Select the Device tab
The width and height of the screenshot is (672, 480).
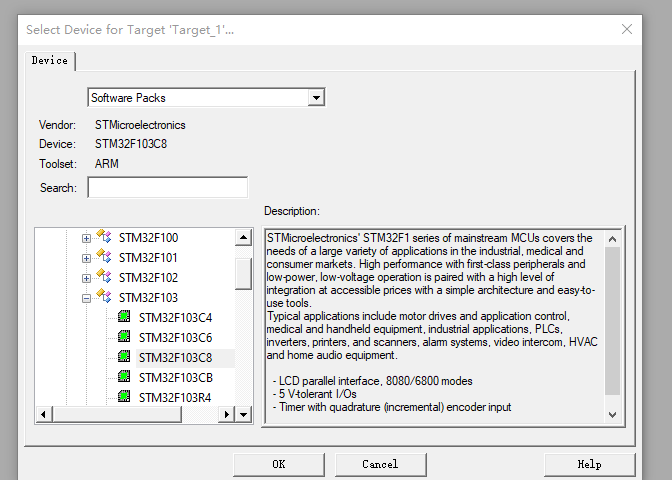(x=50, y=60)
